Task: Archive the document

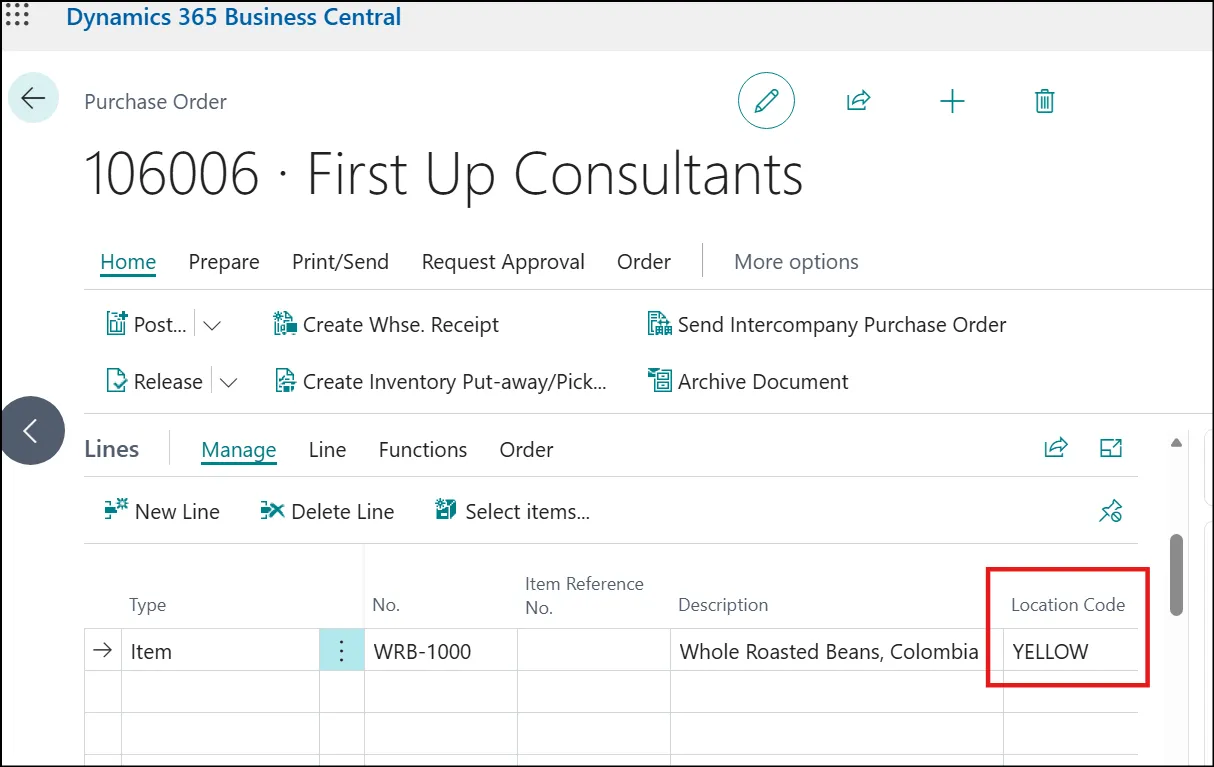Action: [x=748, y=381]
